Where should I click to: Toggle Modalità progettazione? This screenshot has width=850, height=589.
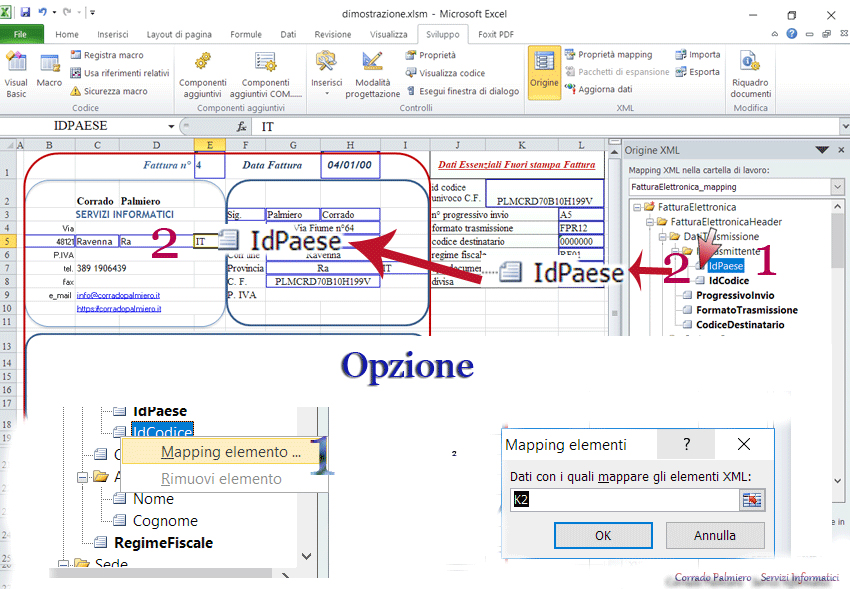pos(372,74)
